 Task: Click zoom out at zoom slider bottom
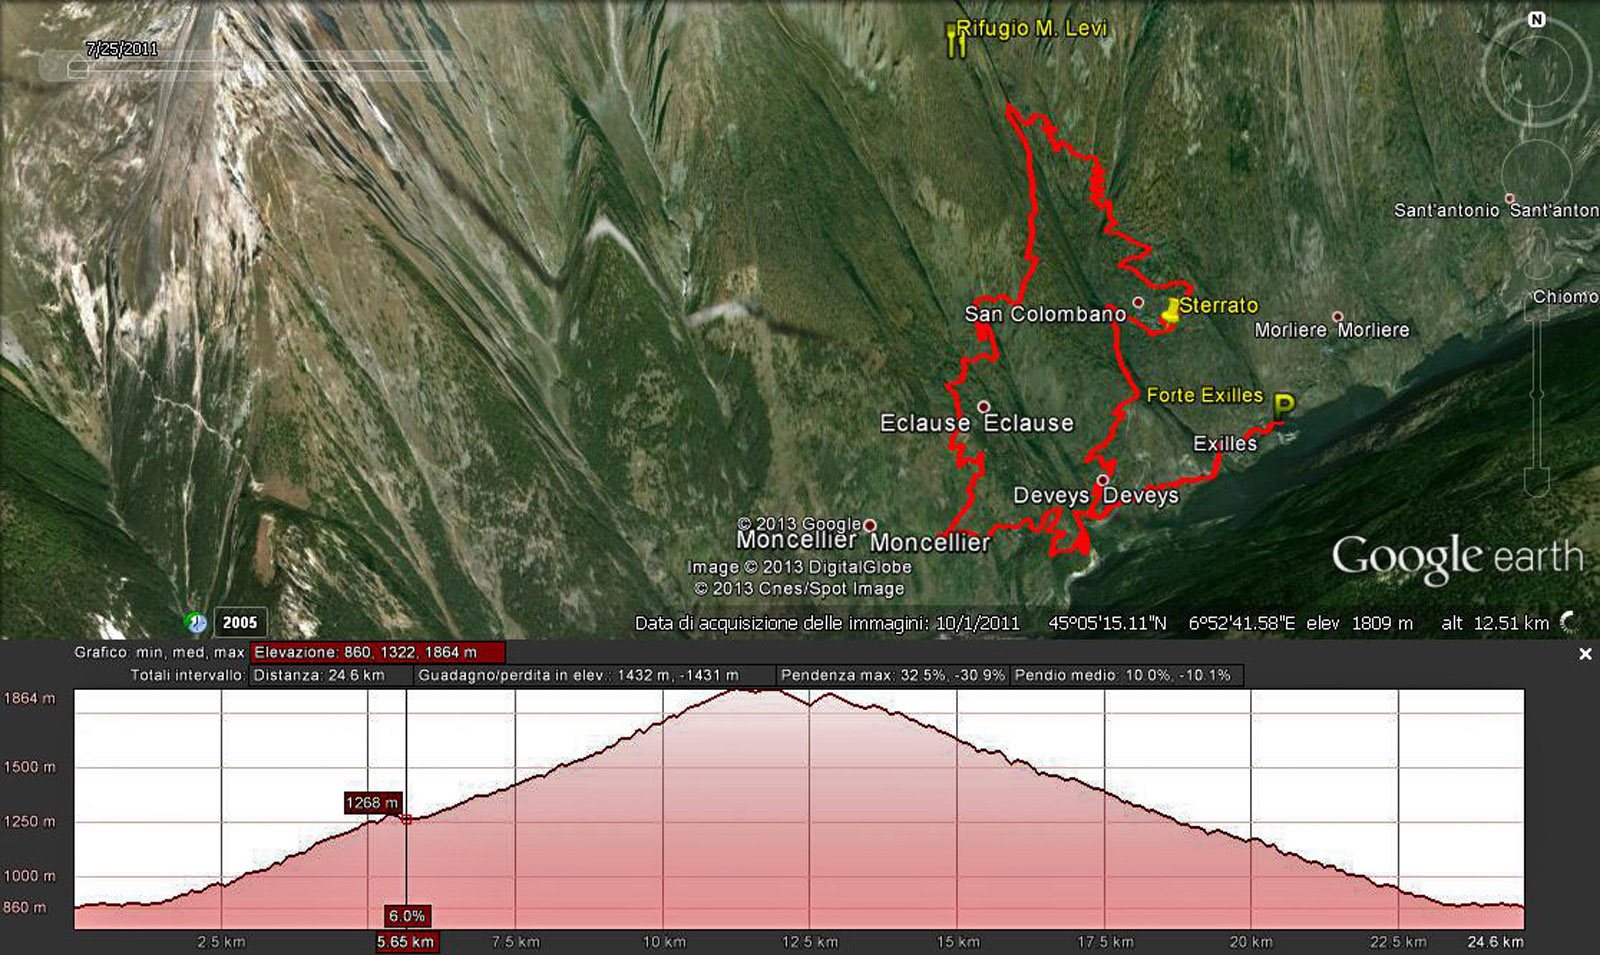tap(1537, 483)
